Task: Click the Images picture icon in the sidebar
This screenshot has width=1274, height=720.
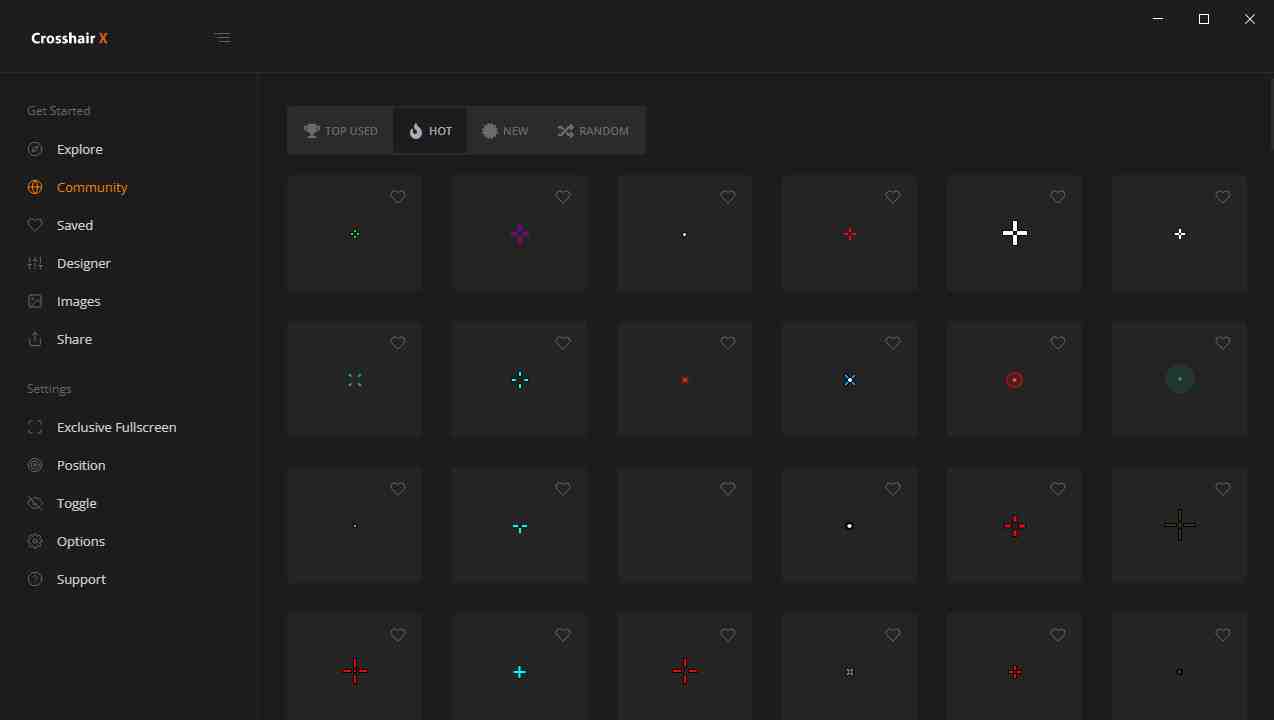Action: click(35, 301)
